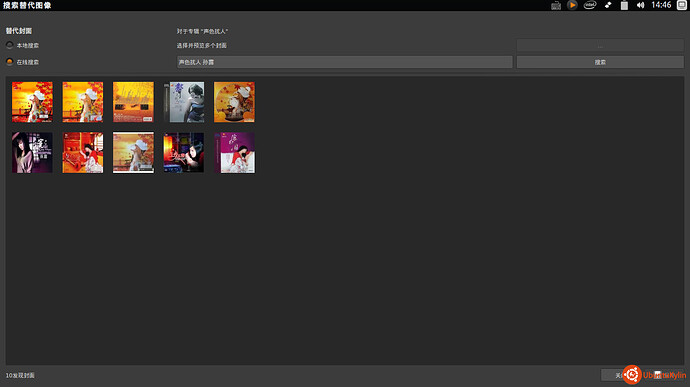The image size is (690, 387).
Task: Open the network connection tray icon
Action: (608, 5)
